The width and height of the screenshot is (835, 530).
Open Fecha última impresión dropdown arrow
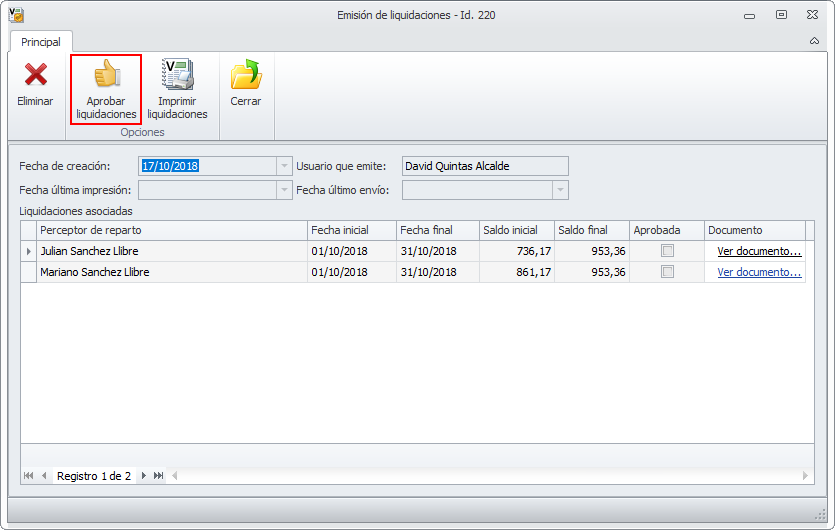tap(284, 190)
